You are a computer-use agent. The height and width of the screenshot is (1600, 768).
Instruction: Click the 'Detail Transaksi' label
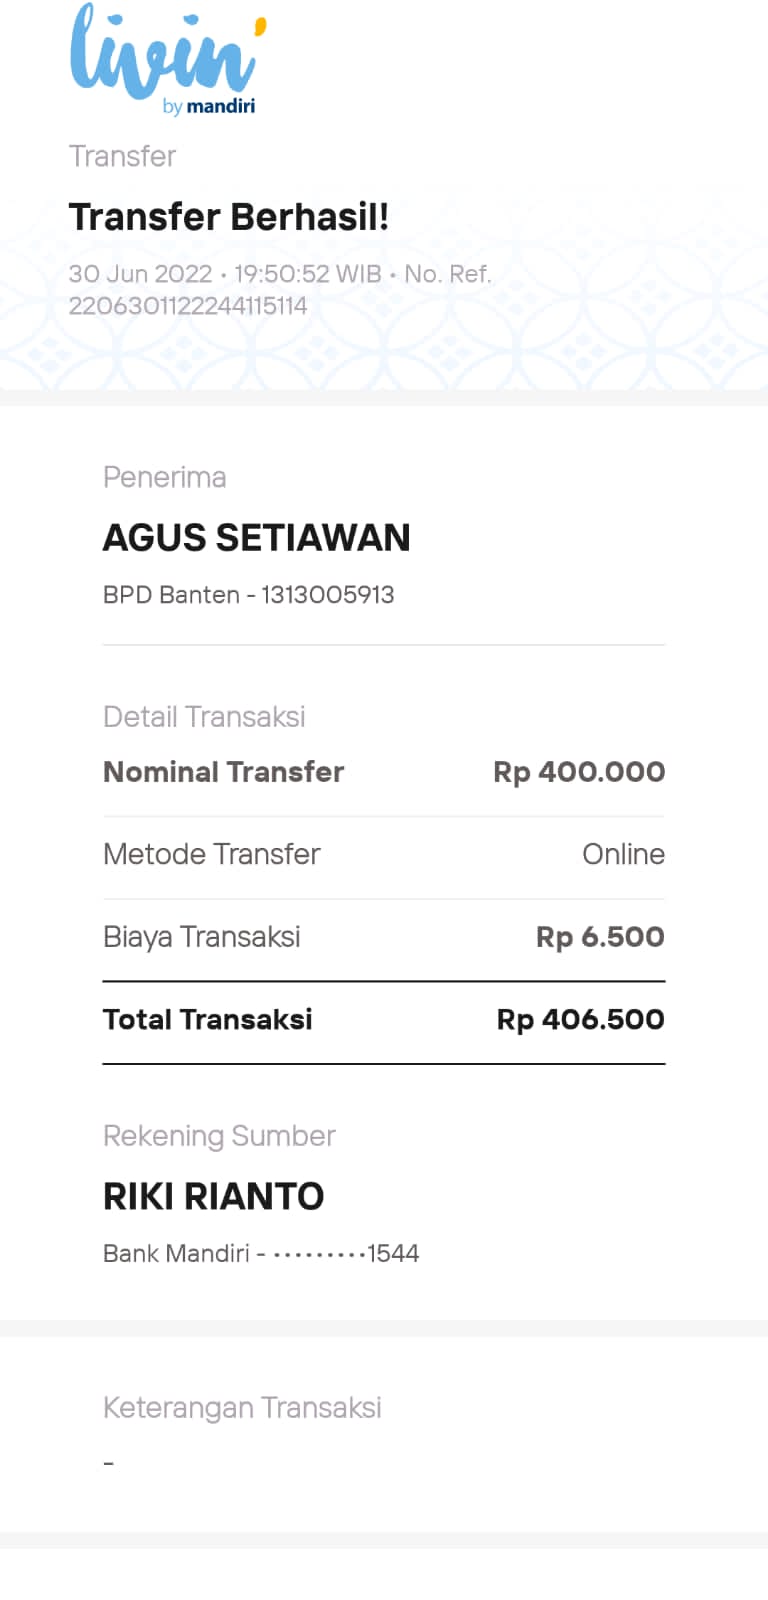[x=204, y=717]
